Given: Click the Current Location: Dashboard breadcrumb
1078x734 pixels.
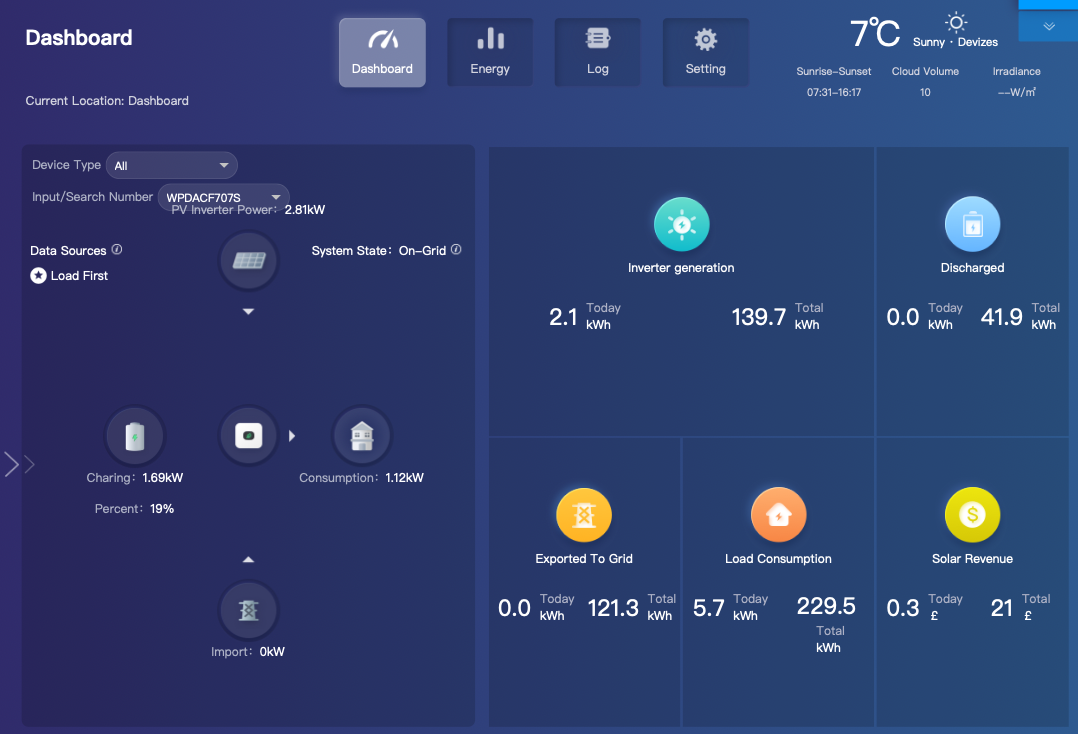Looking at the screenshot, I should pyautogui.click(x=107, y=101).
